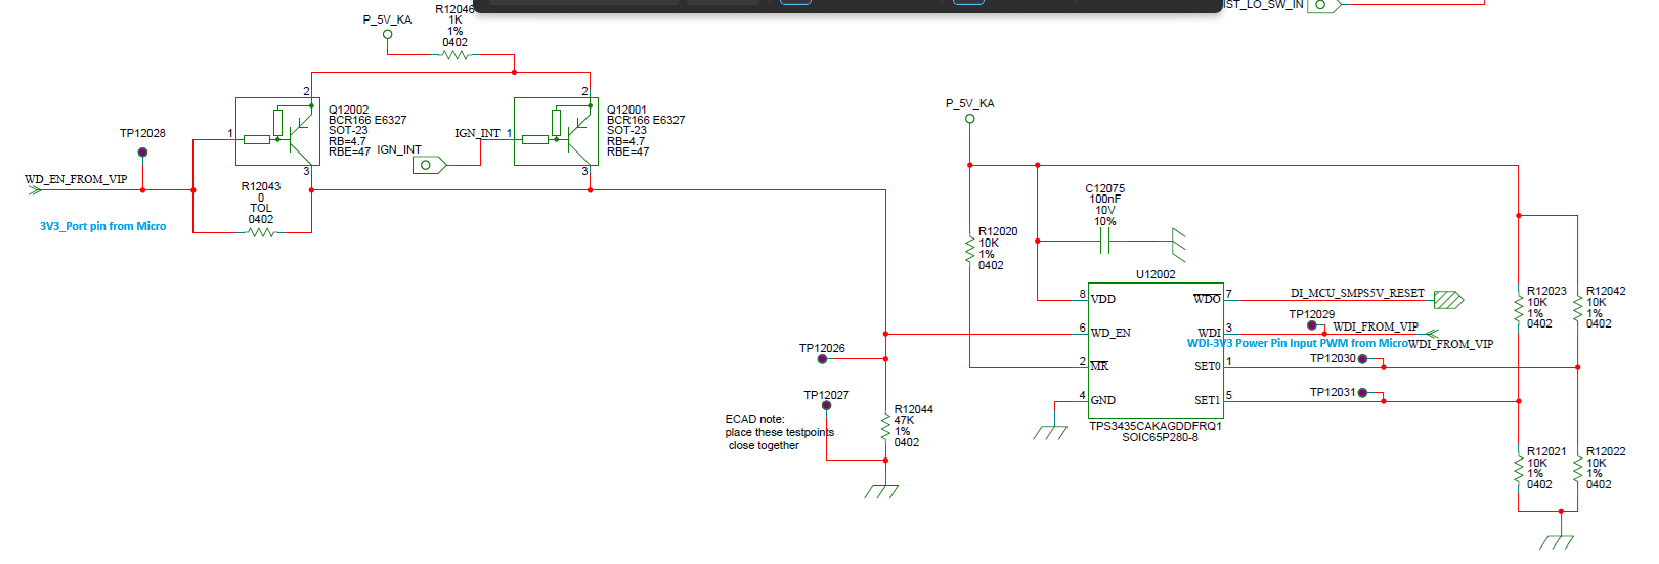Click test point TP12031 dot
Screen dimensions: 1659x564
coord(1362,393)
